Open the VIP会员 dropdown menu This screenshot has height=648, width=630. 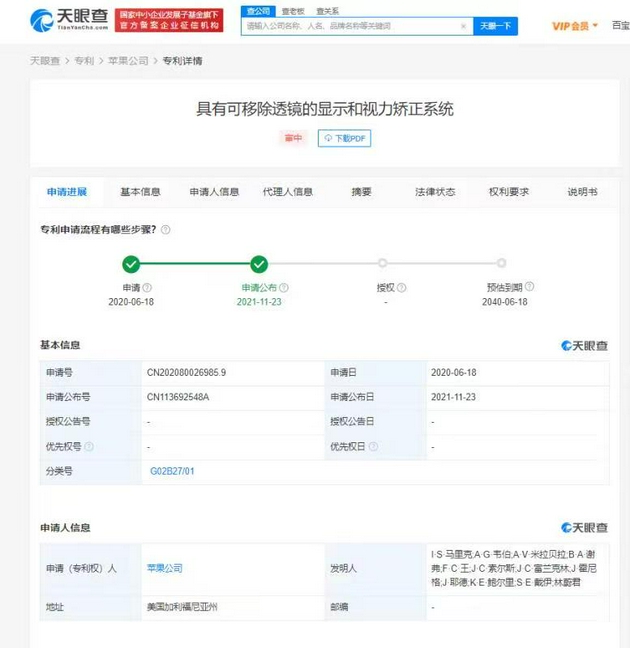click(x=575, y=26)
